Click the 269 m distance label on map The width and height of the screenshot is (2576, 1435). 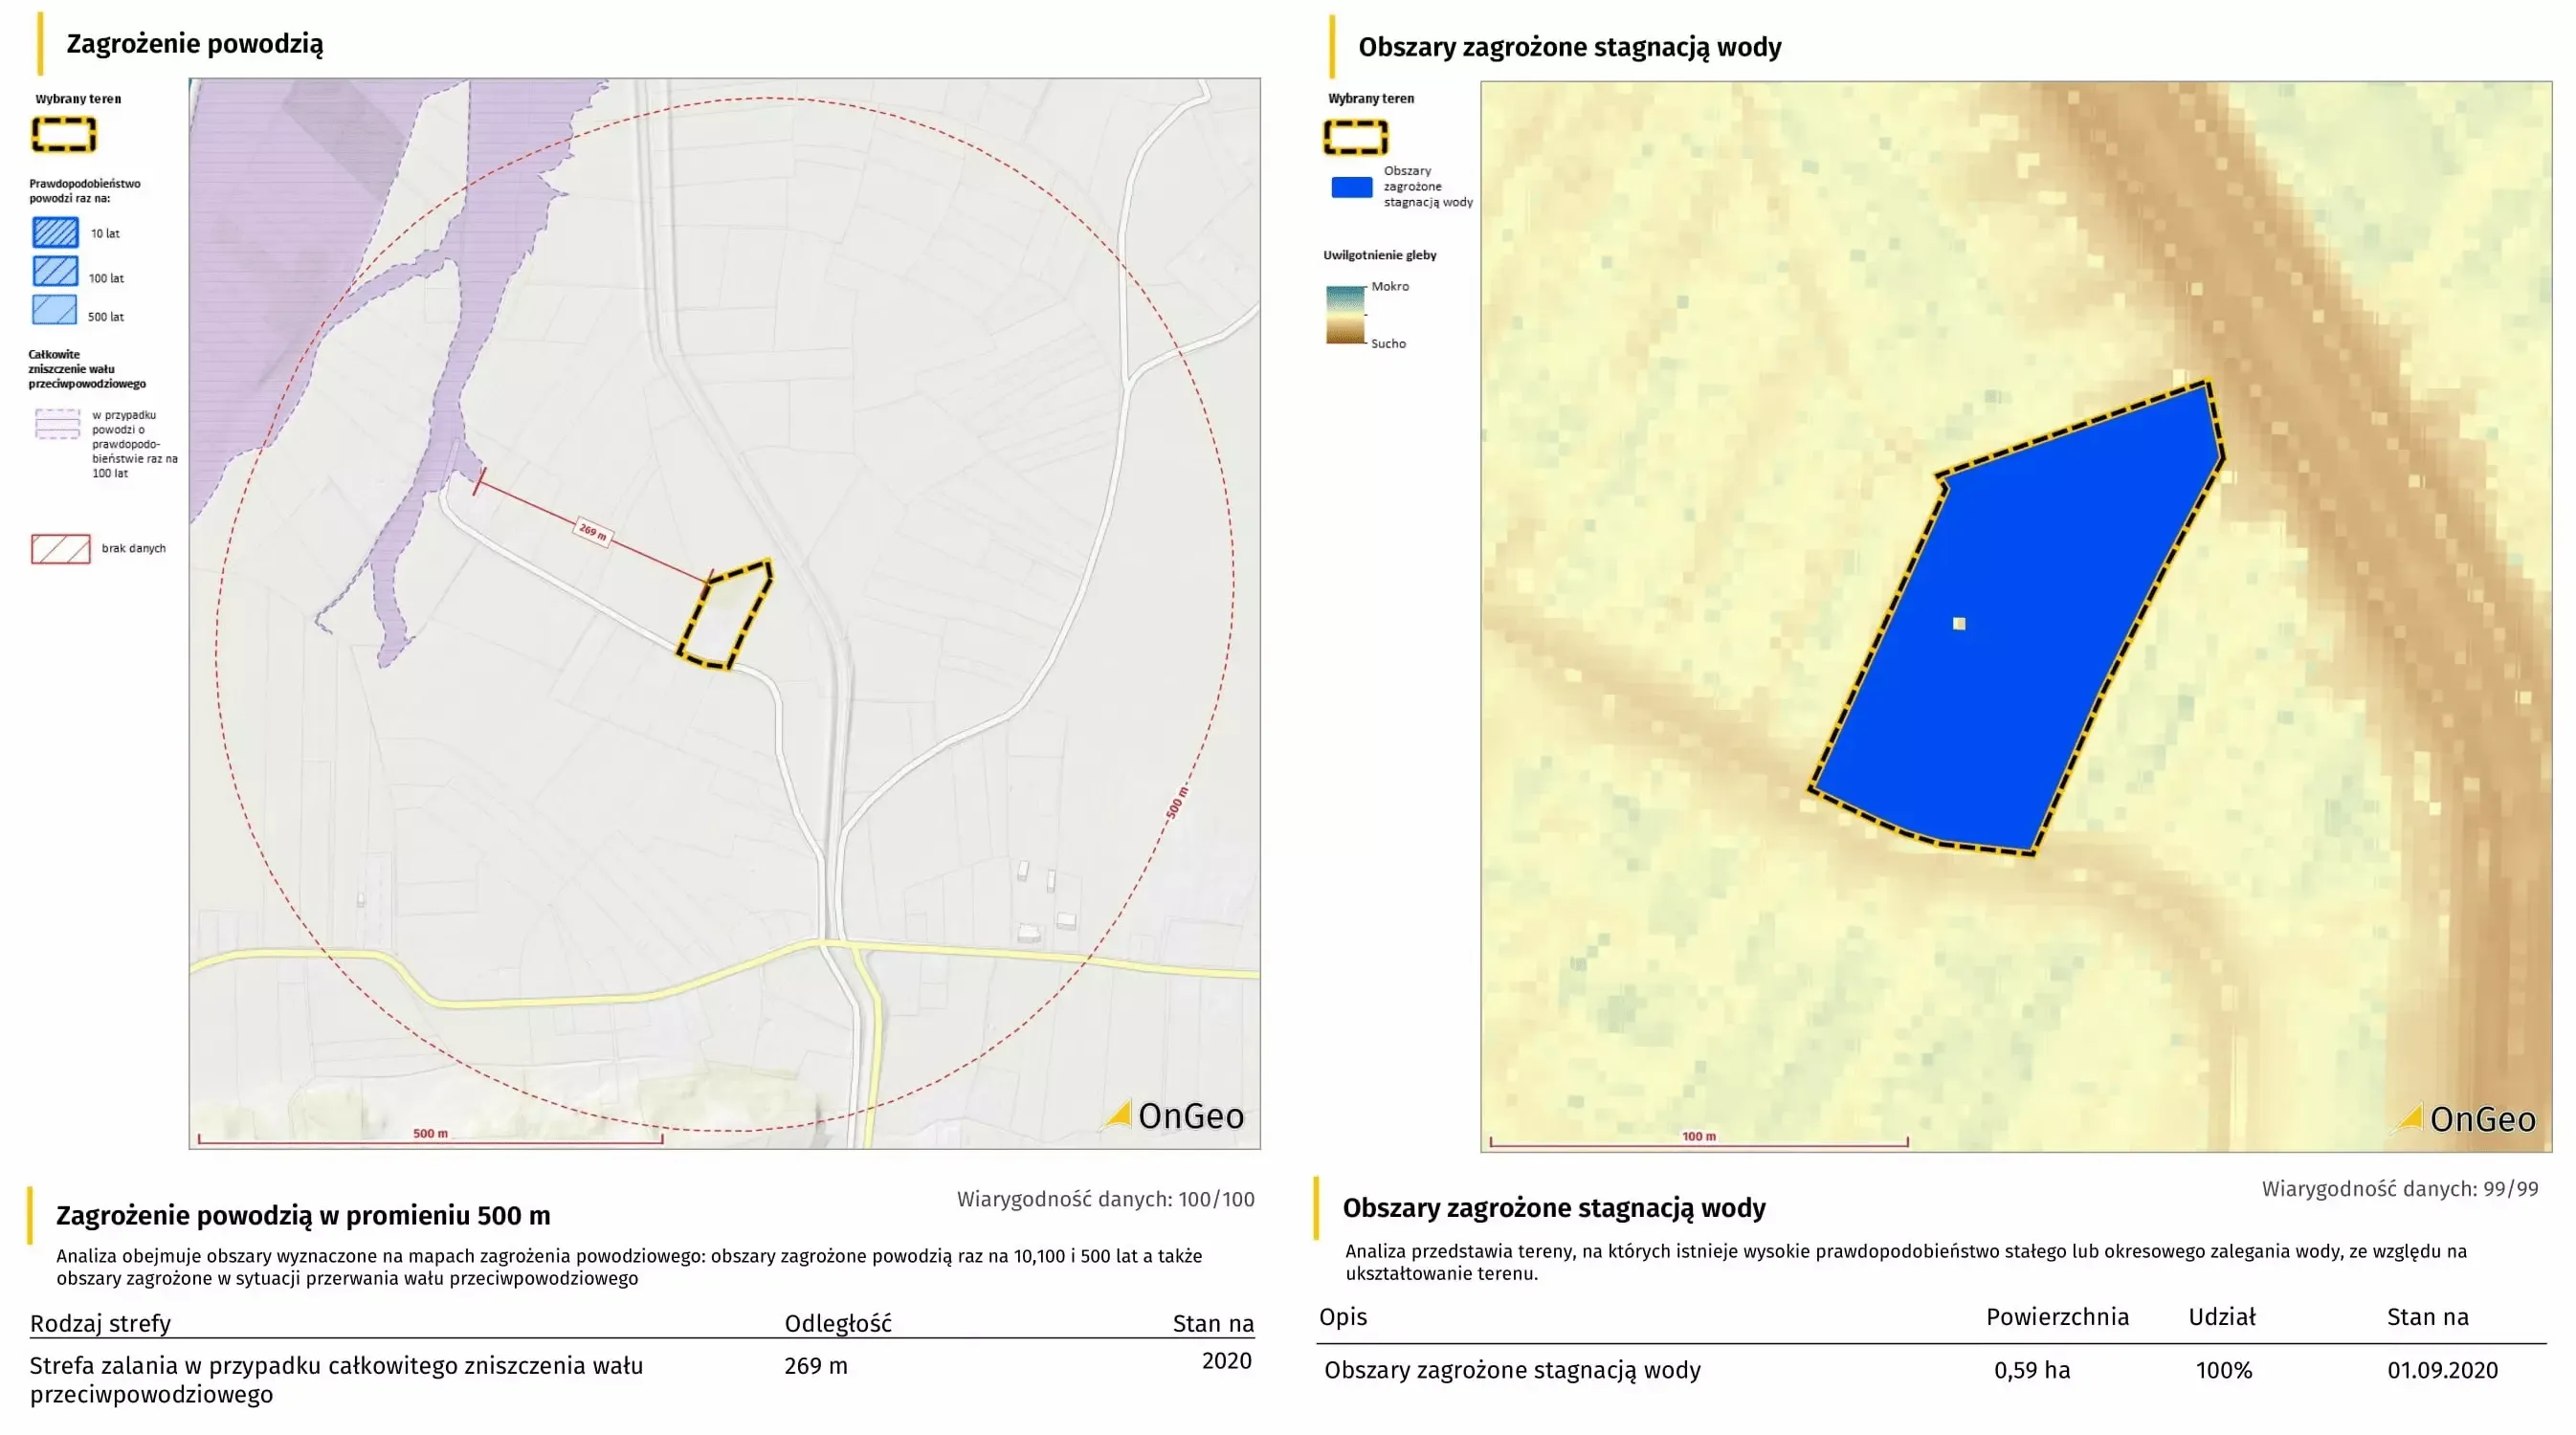[593, 531]
